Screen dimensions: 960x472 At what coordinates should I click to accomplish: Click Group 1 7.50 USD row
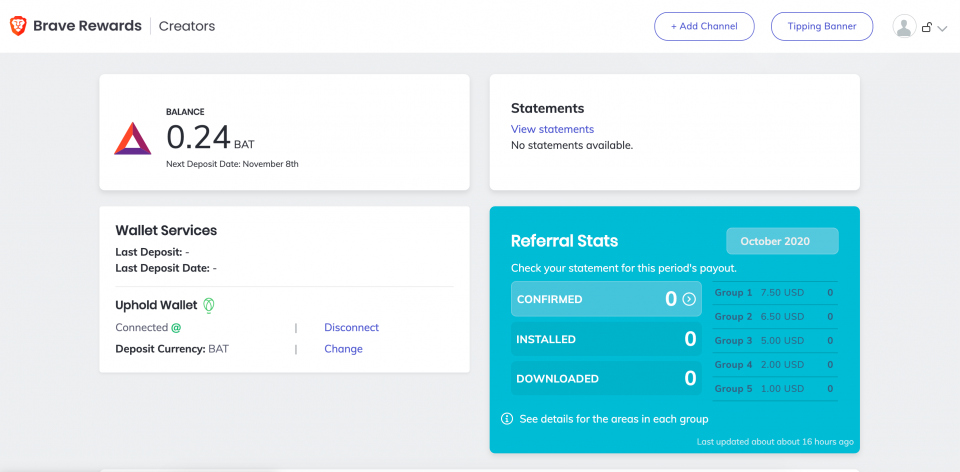[776, 293]
